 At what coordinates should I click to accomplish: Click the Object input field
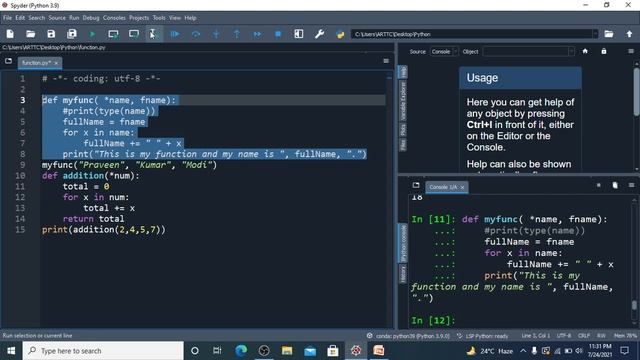tap(525, 51)
